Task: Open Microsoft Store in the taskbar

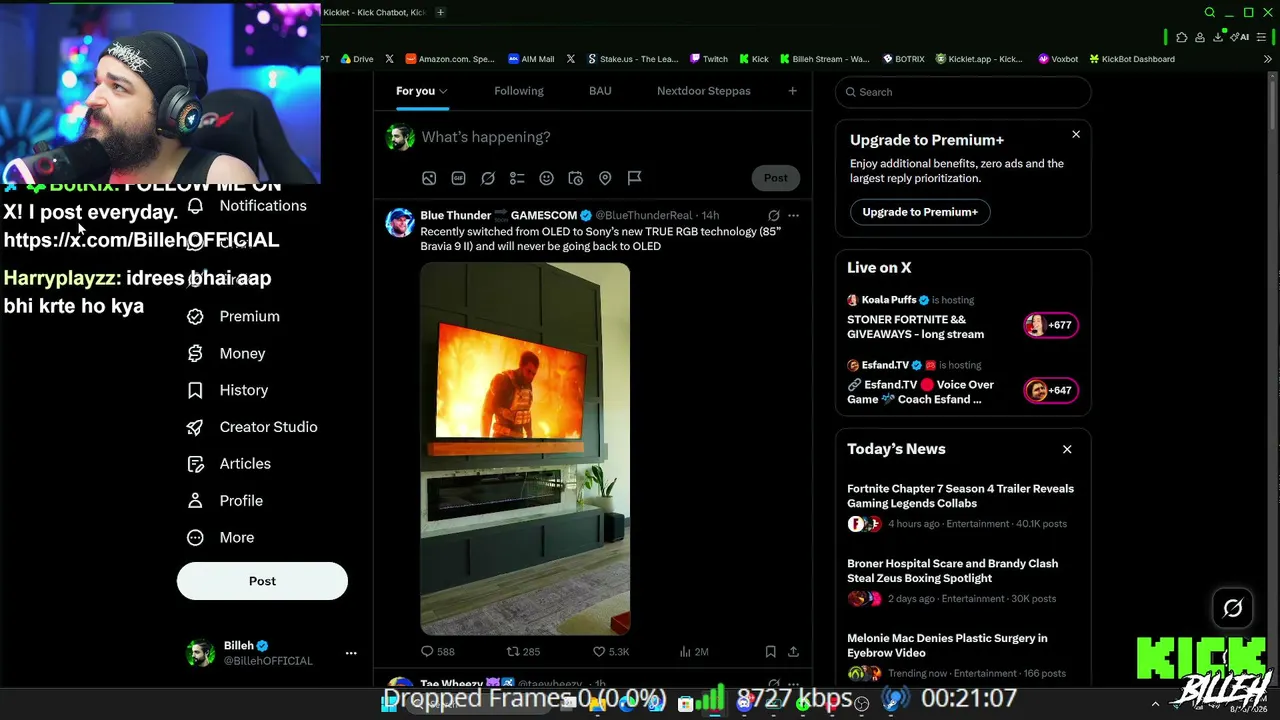Action: click(x=685, y=704)
